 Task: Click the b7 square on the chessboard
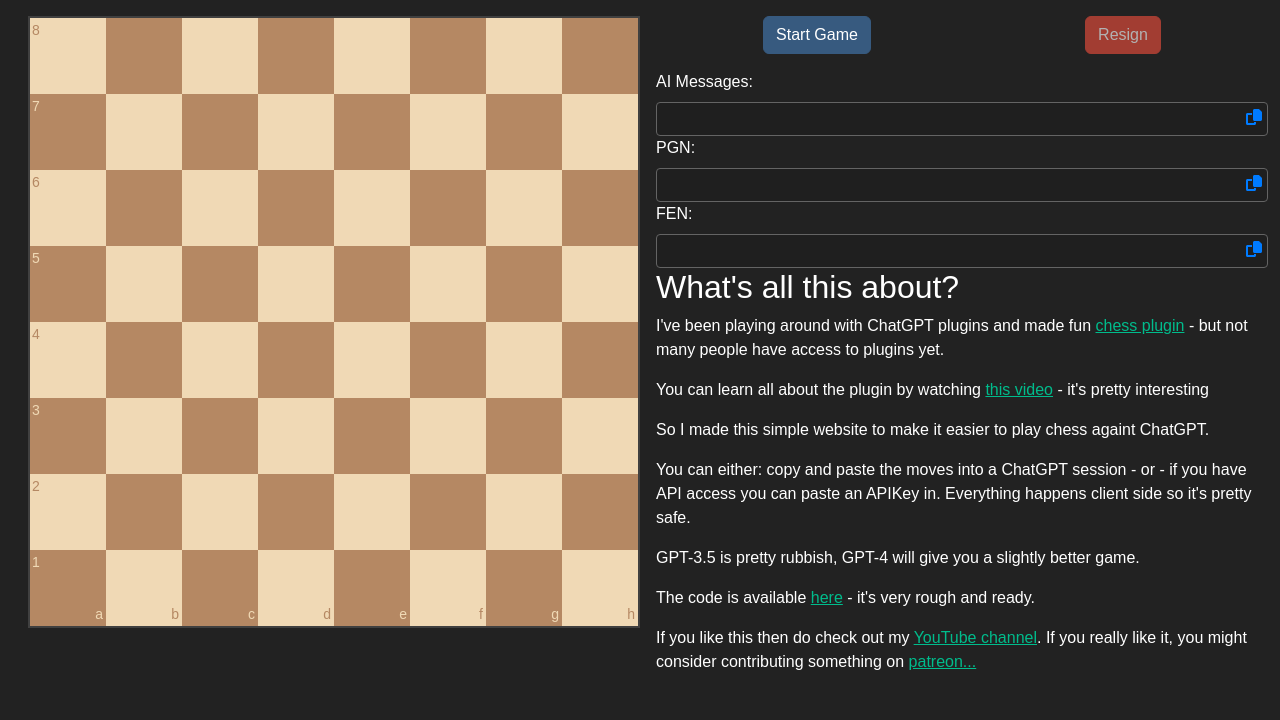click(x=143, y=131)
